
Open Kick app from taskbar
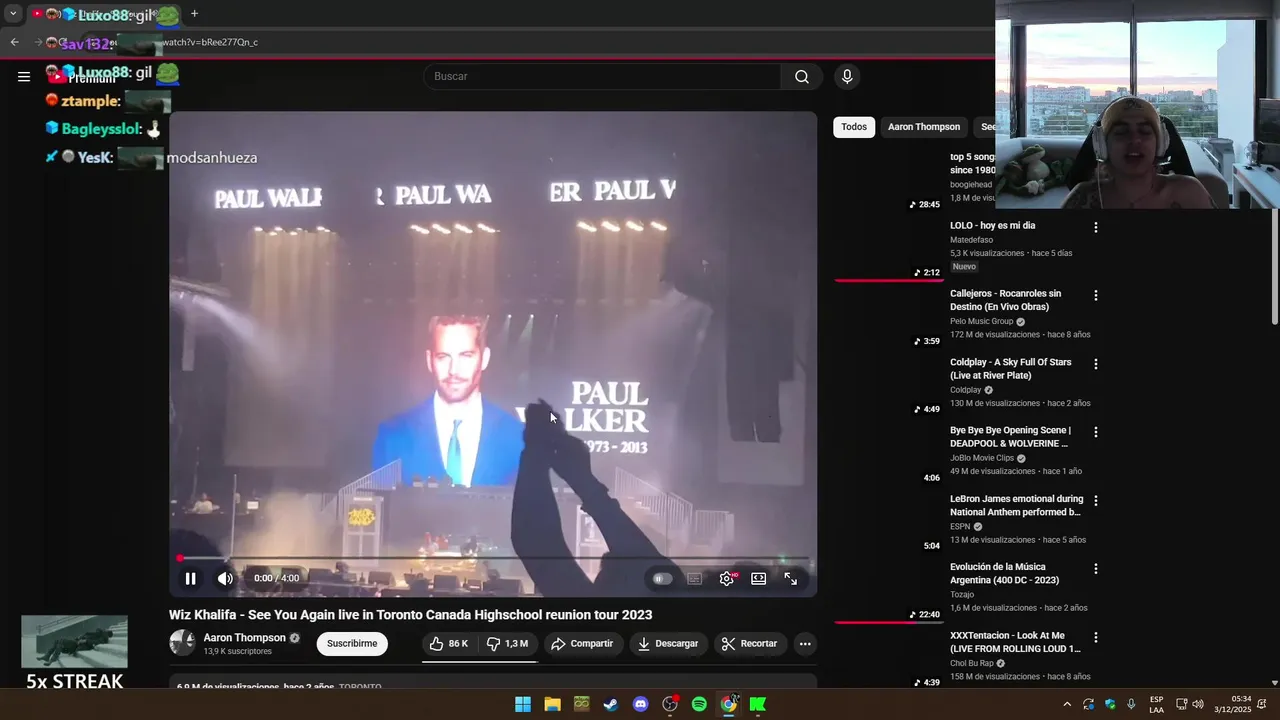[758, 704]
